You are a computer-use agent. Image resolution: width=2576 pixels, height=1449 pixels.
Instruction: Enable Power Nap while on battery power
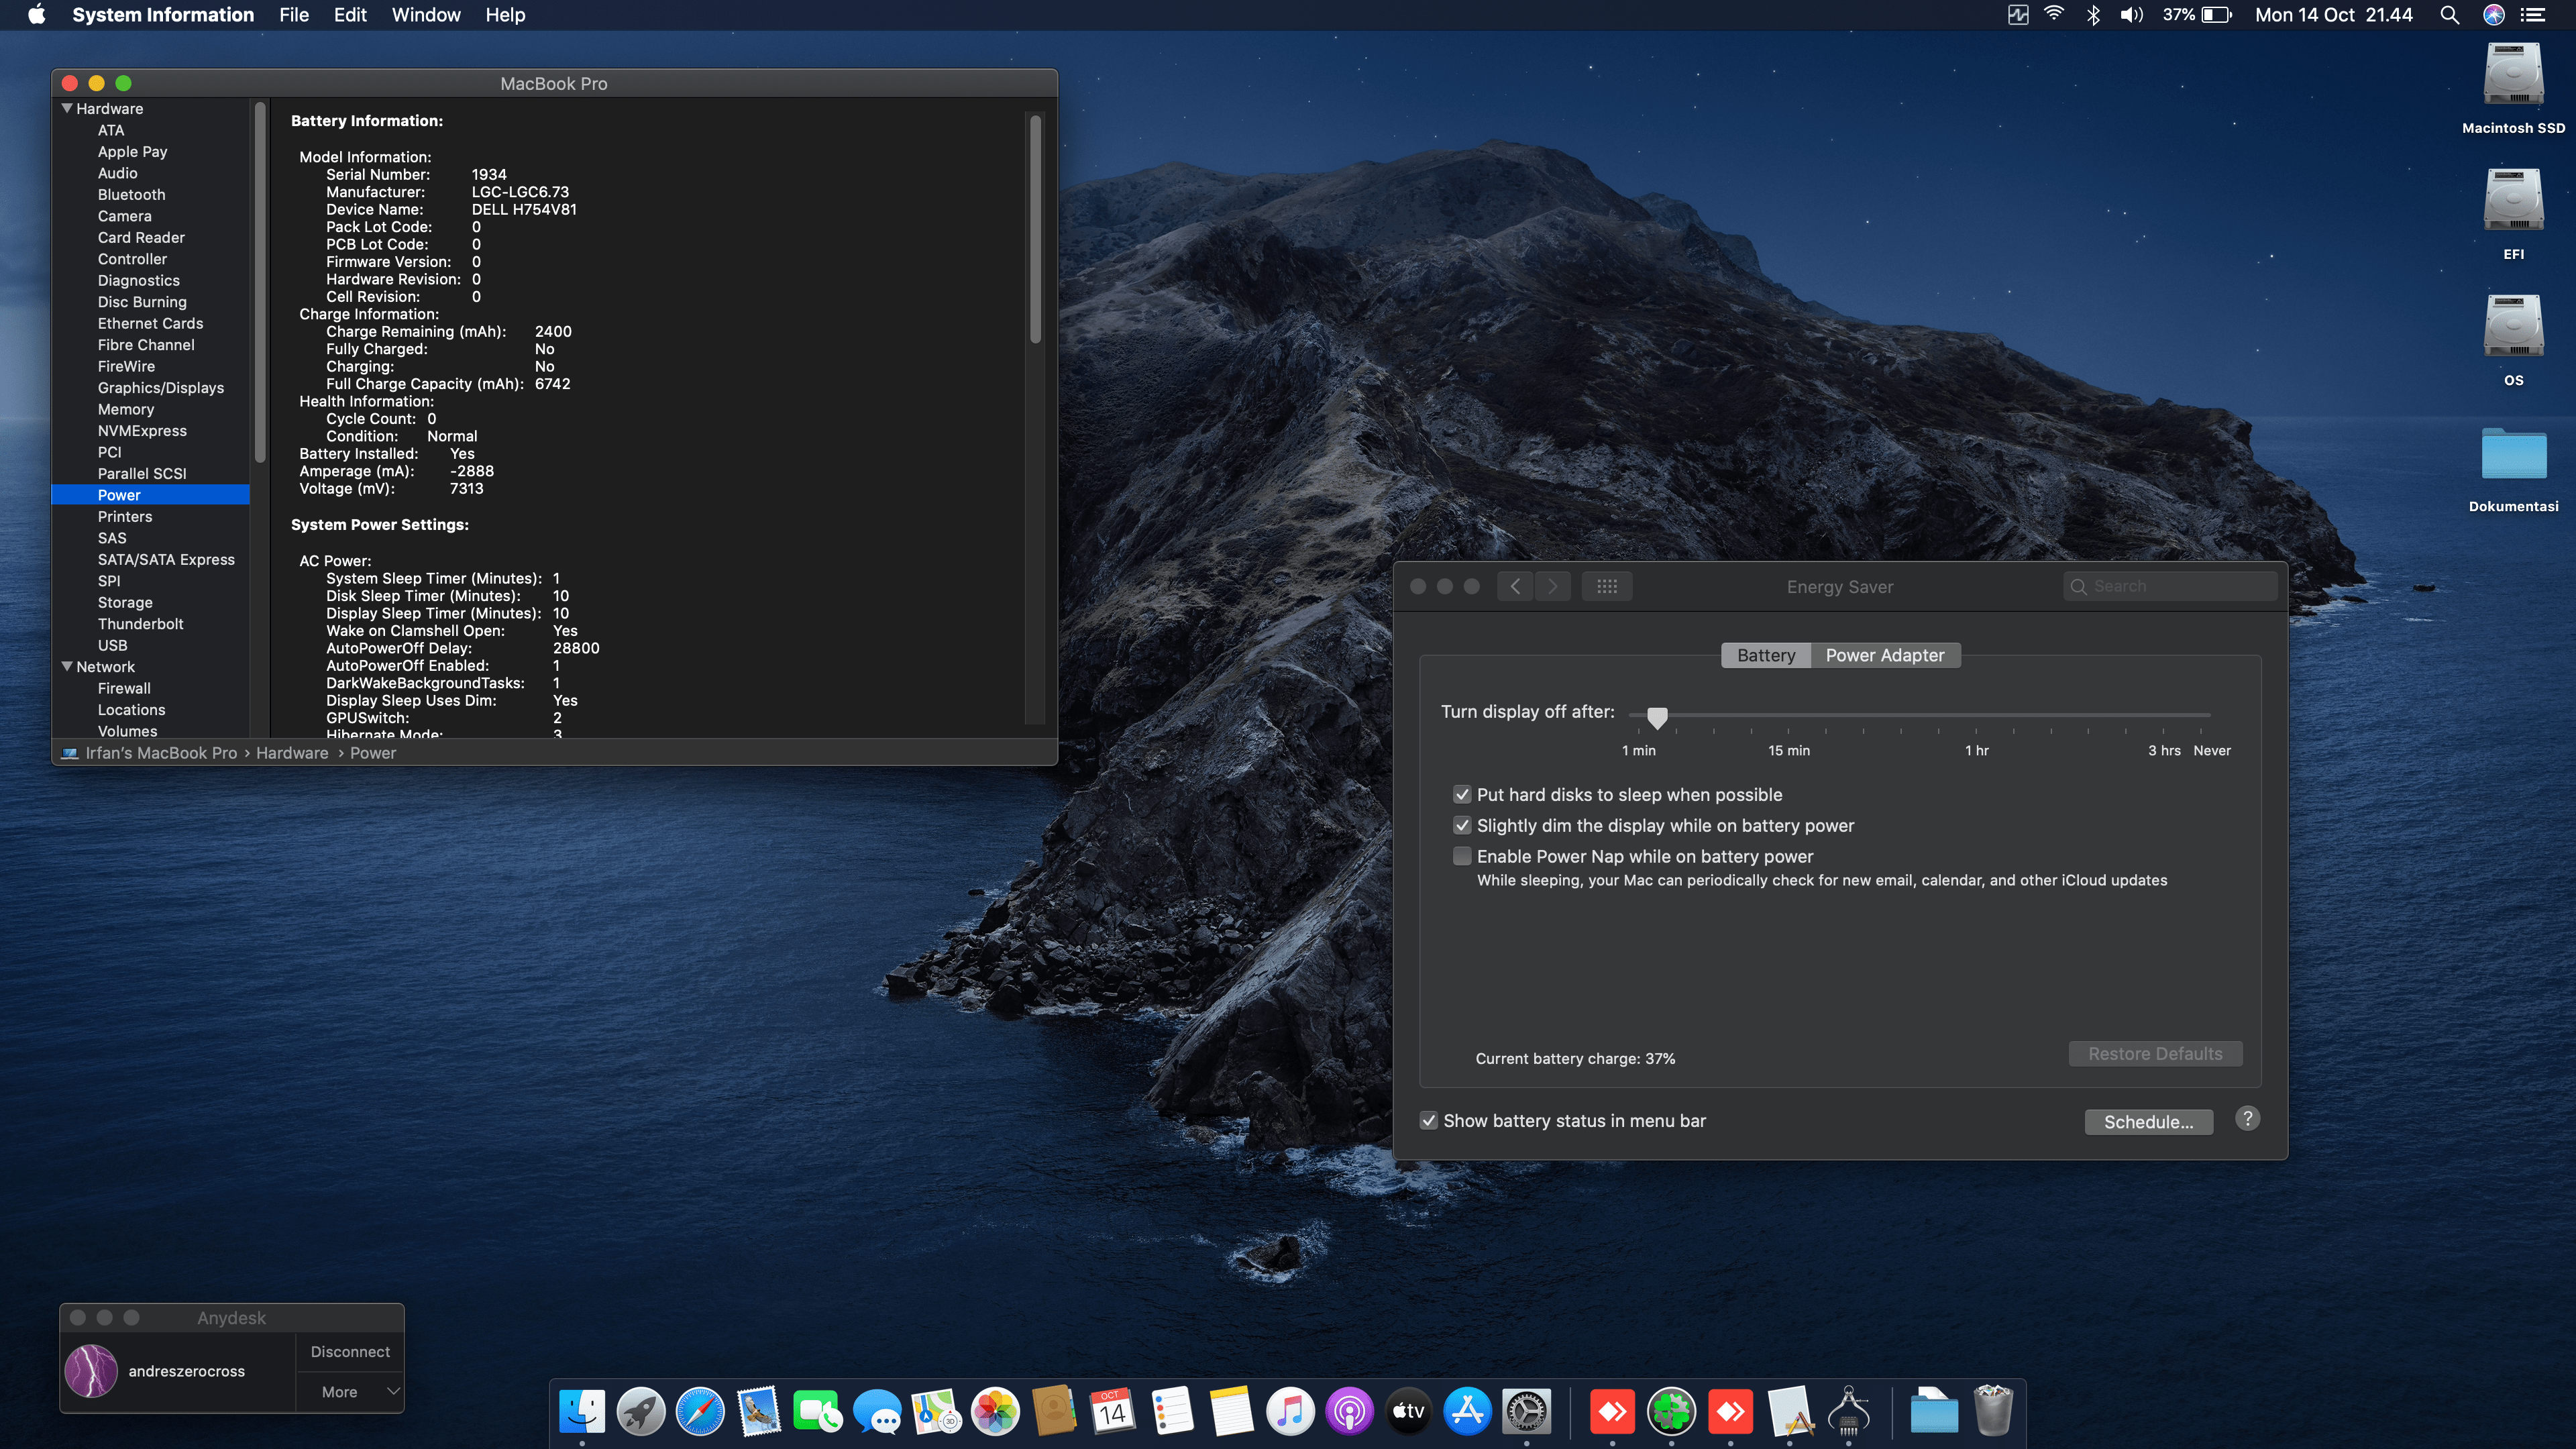click(1462, 856)
